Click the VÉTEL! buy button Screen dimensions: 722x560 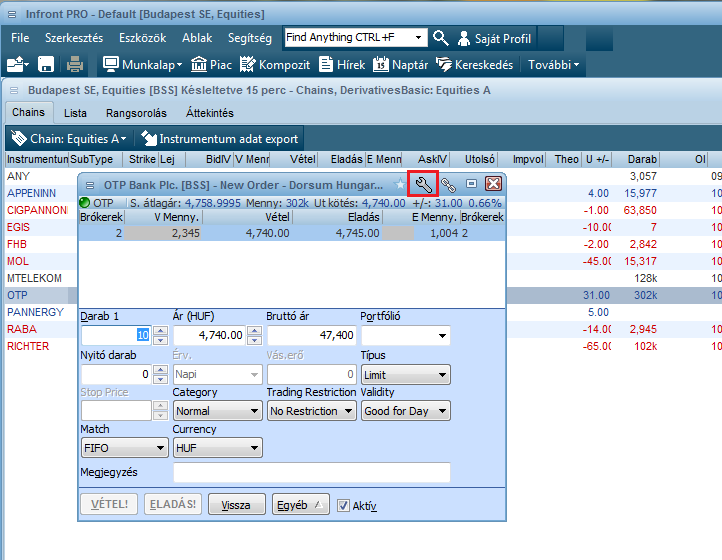pyautogui.click(x=109, y=504)
